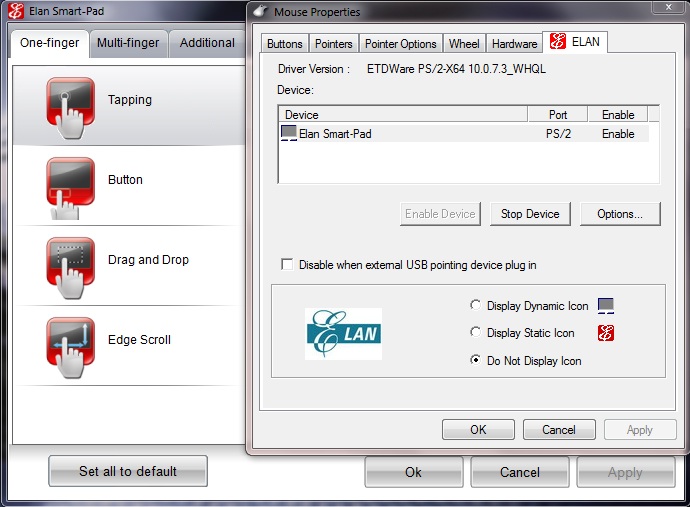Switch to the One-finger tab
The height and width of the screenshot is (507, 690).
50,43
